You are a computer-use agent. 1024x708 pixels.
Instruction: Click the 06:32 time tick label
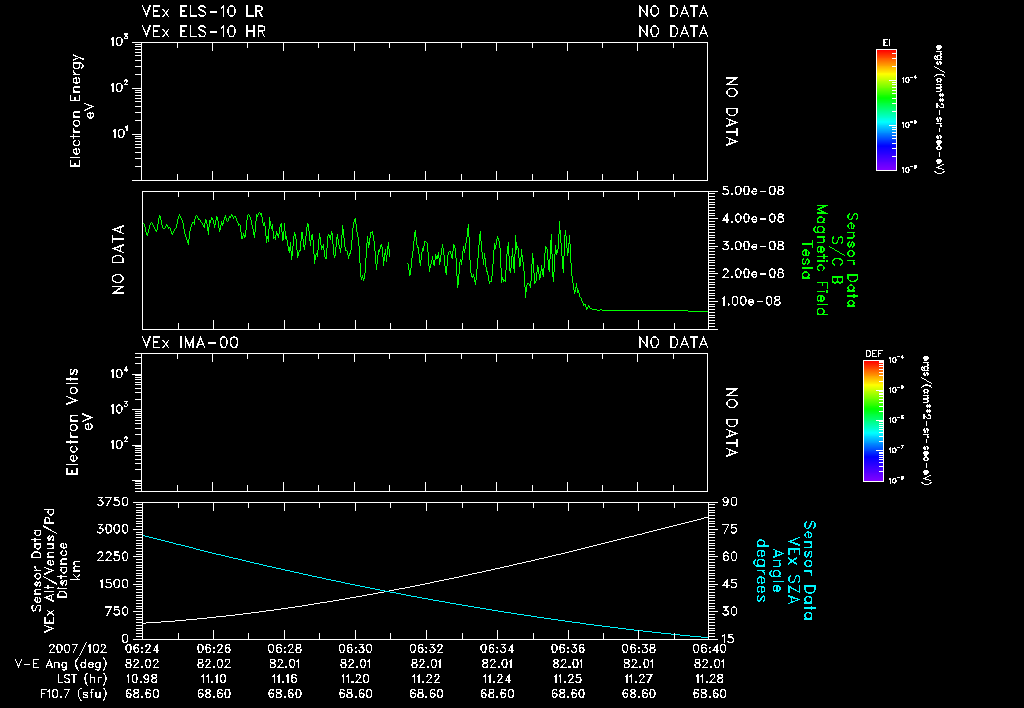(x=426, y=649)
